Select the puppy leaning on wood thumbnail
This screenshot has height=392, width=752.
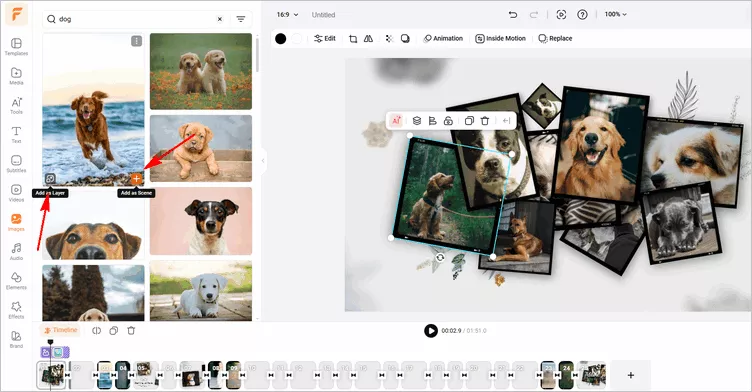point(201,148)
